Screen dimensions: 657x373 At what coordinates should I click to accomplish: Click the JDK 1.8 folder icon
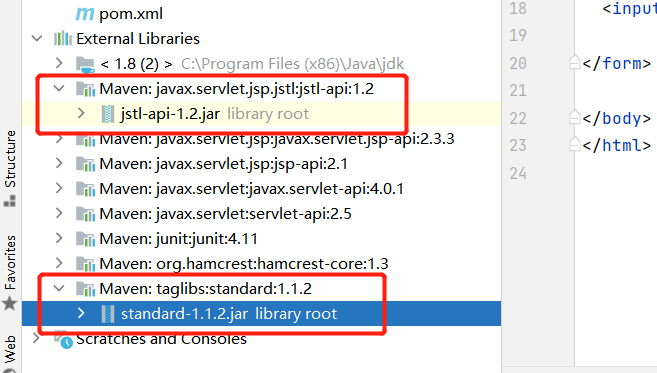85,64
